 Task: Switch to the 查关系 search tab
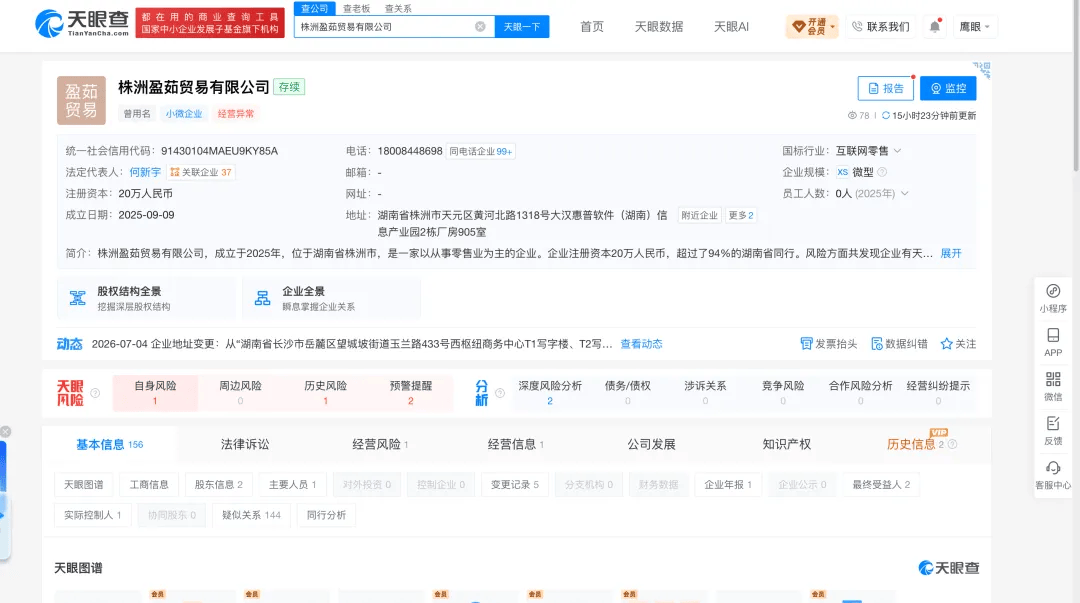398,8
